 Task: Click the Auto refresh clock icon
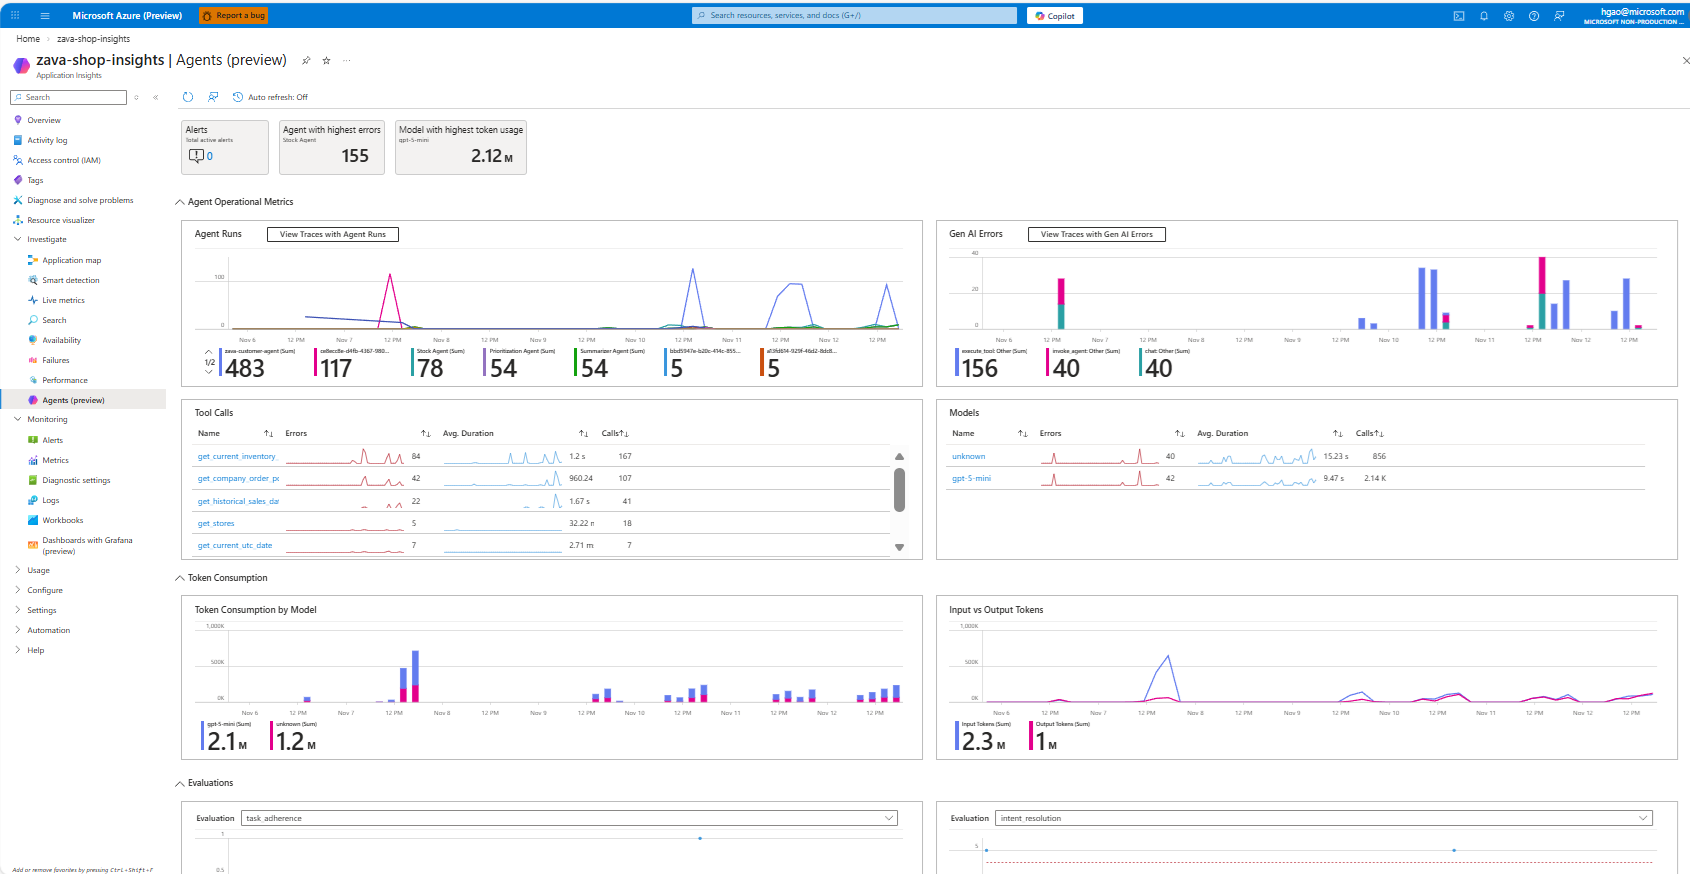(x=238, y=97)
